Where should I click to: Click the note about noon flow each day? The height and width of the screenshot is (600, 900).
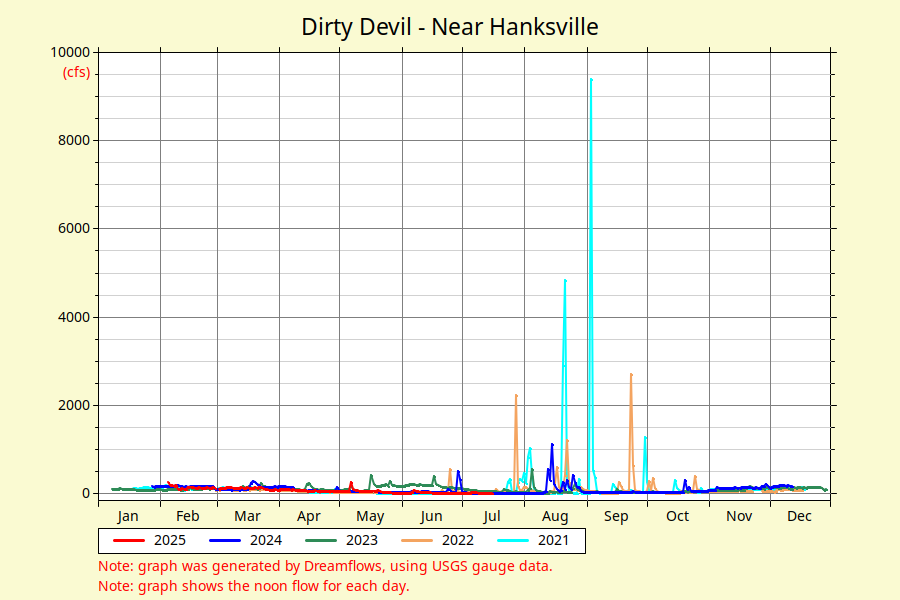point(254,586)
